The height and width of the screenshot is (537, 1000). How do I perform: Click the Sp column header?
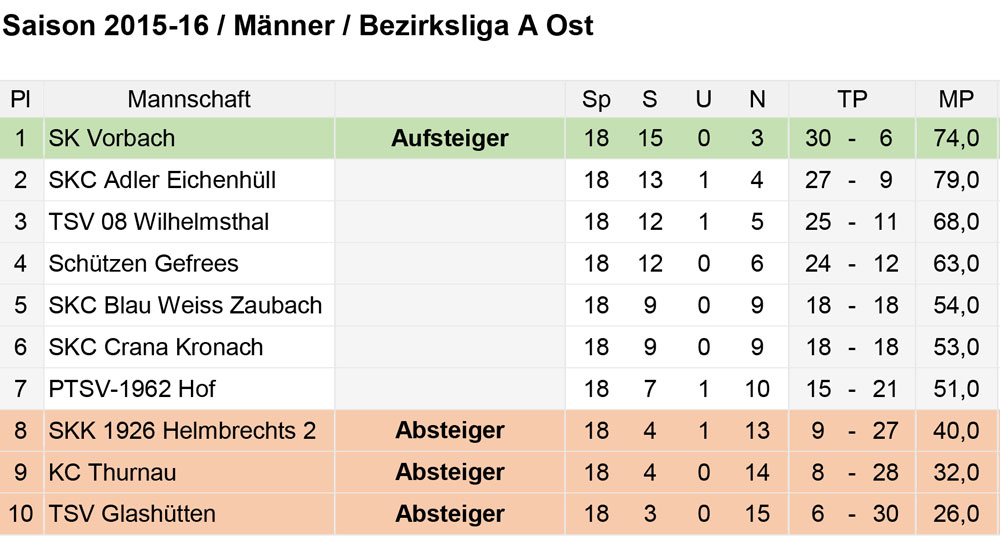[x=596, y=100]
